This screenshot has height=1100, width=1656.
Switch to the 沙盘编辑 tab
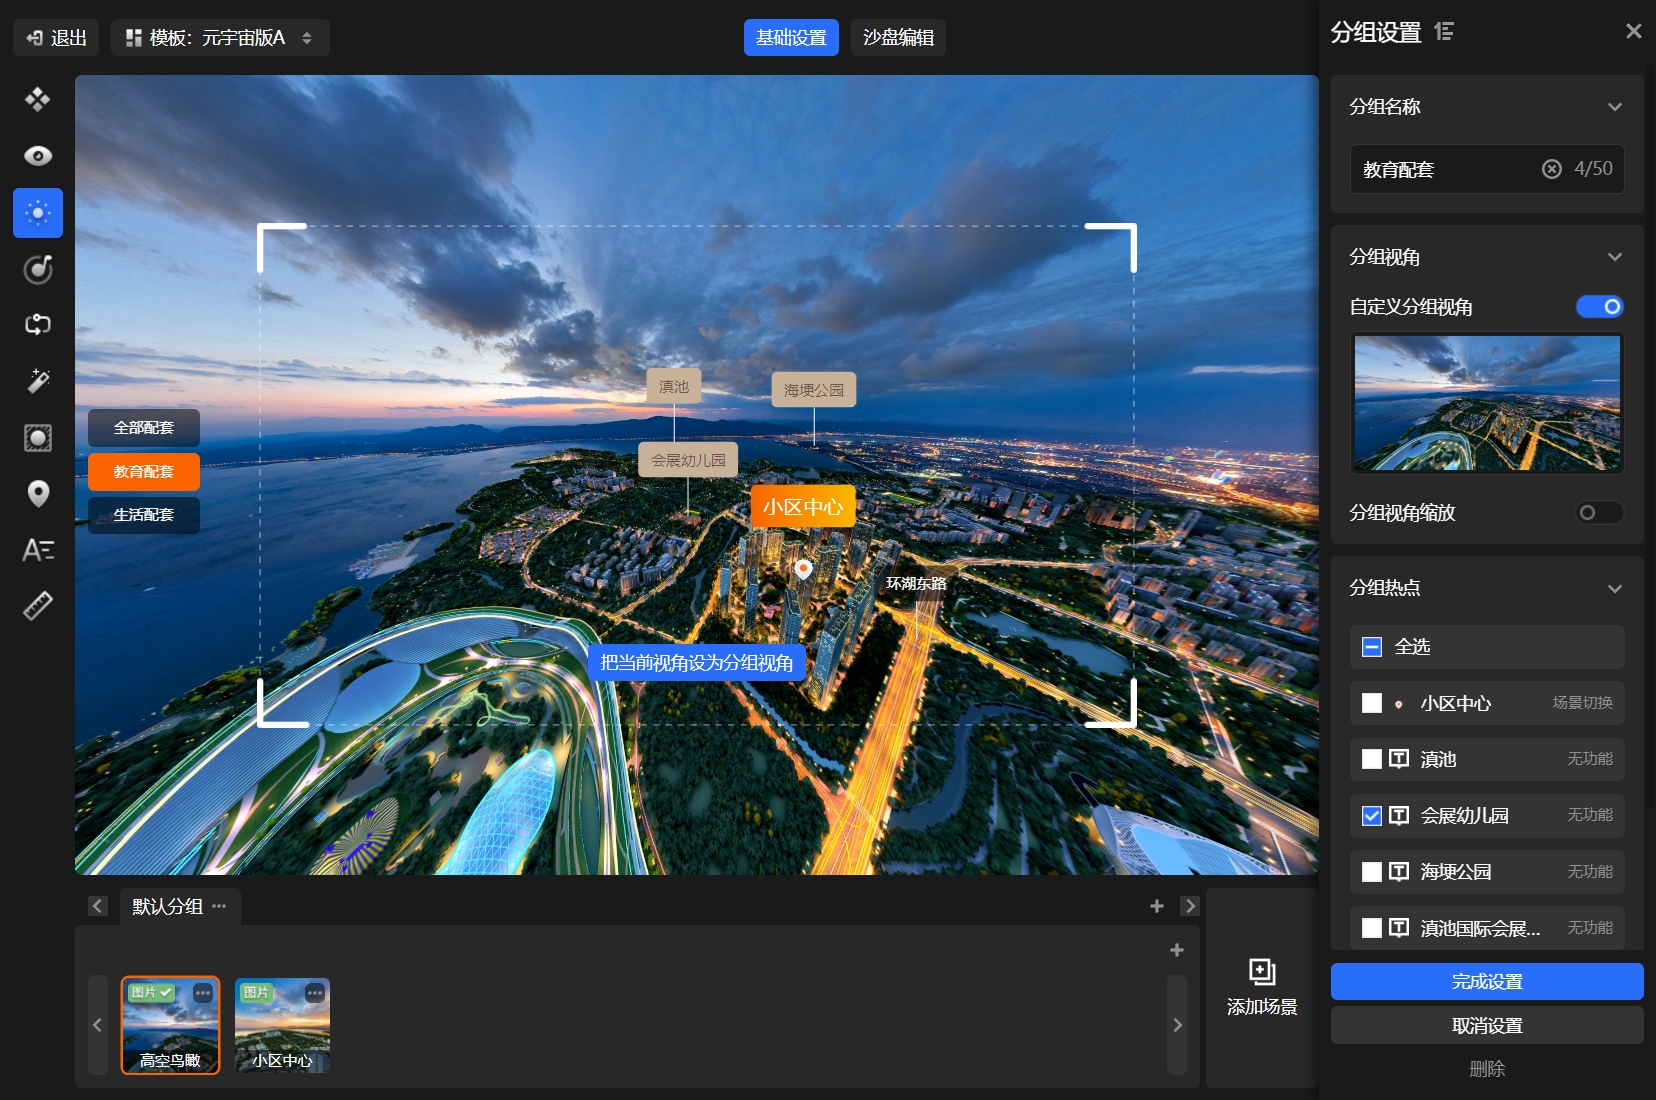898,38
